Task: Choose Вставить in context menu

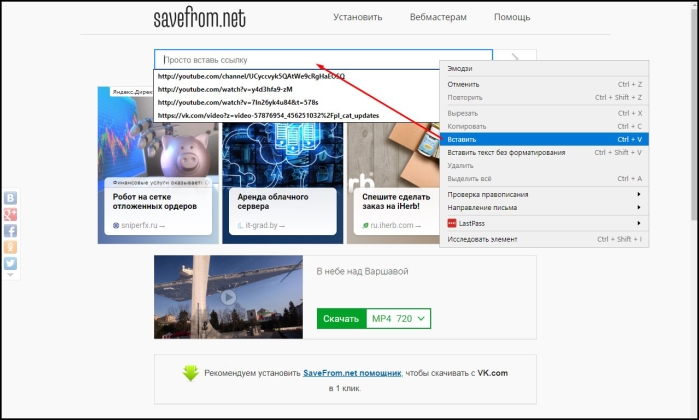Action: [x=544, y=139]
